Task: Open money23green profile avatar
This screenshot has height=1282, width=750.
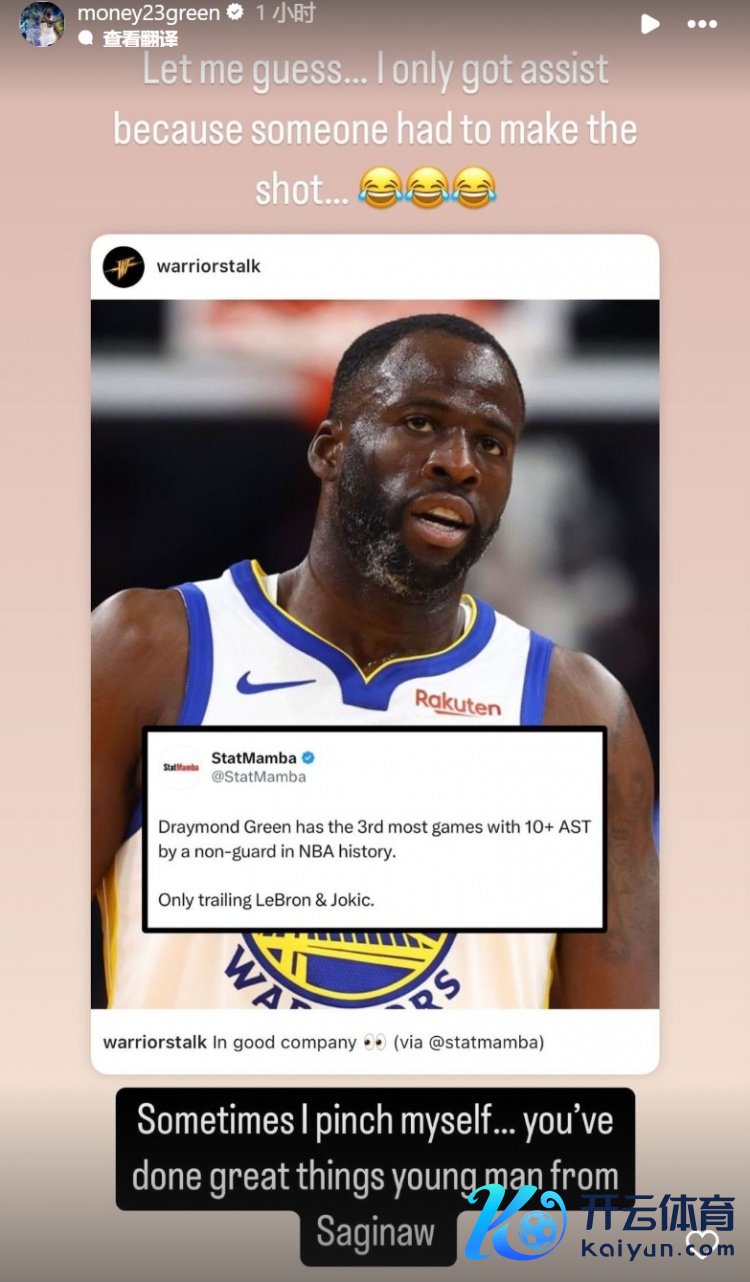Action: [x=42, y=23]
